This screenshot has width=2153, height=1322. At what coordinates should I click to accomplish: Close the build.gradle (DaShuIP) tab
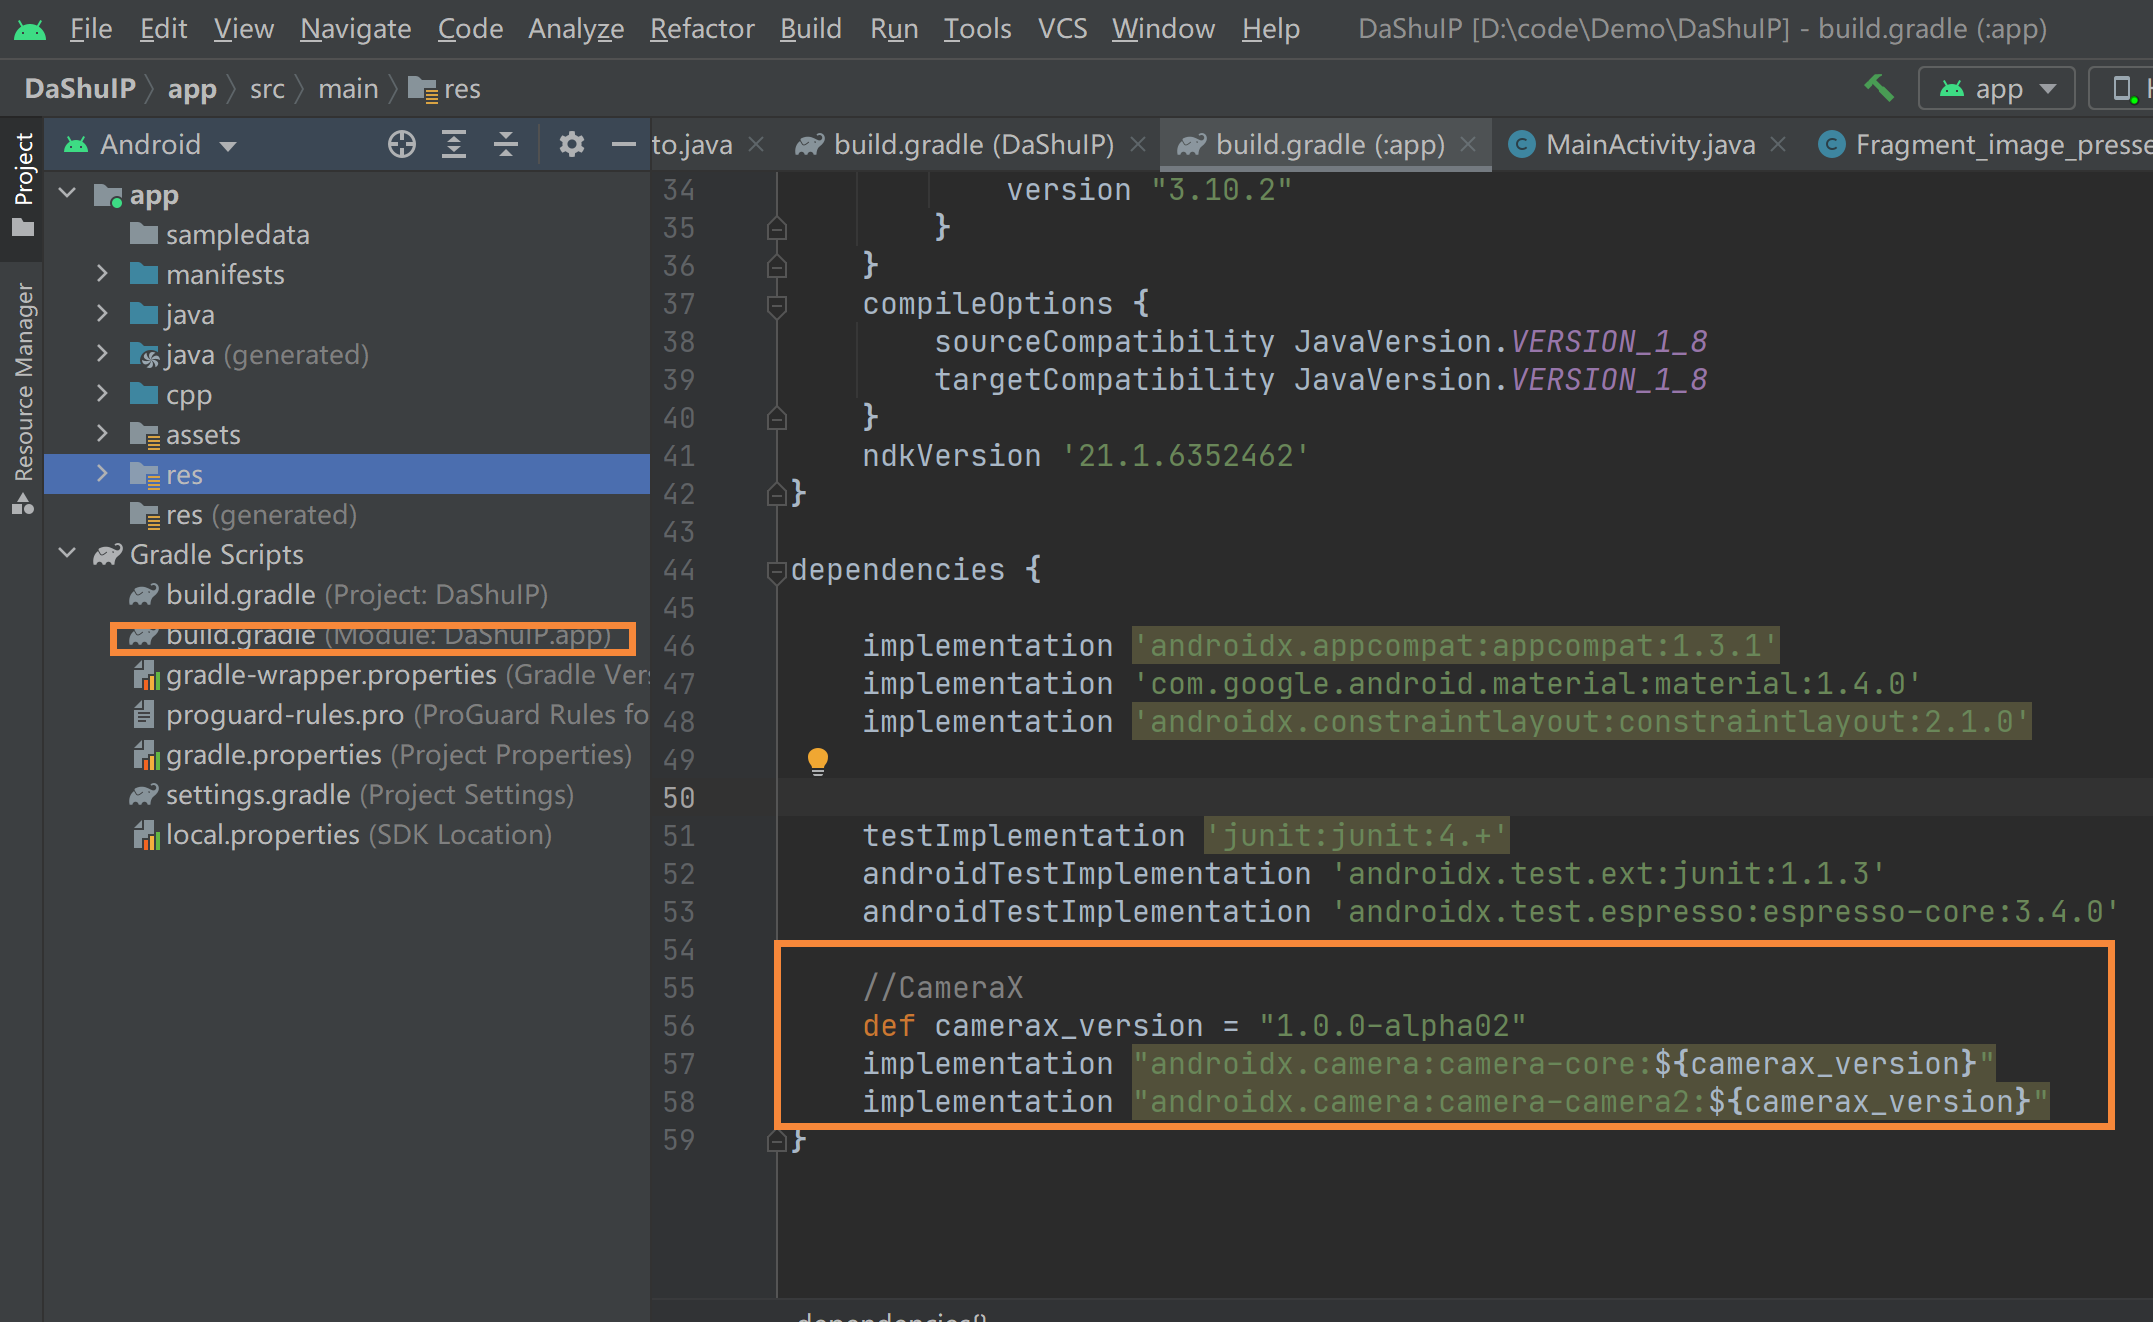click(1138, 145)
